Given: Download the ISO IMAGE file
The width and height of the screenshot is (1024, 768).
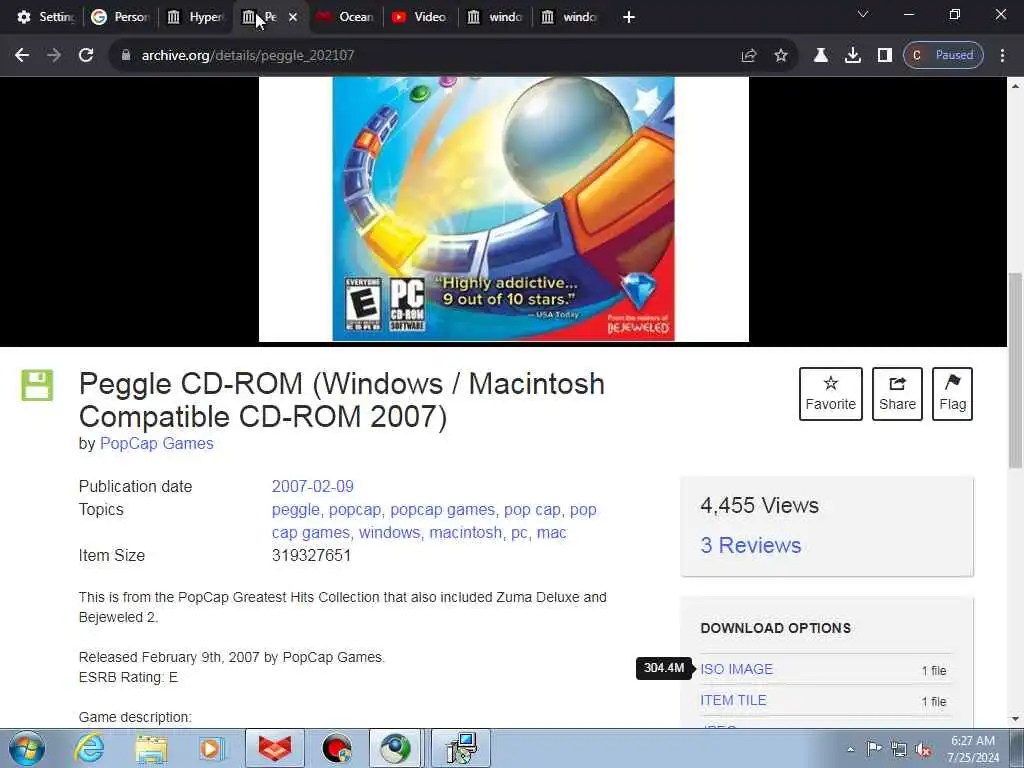Looking at the screenshot, I should [736, 669].
